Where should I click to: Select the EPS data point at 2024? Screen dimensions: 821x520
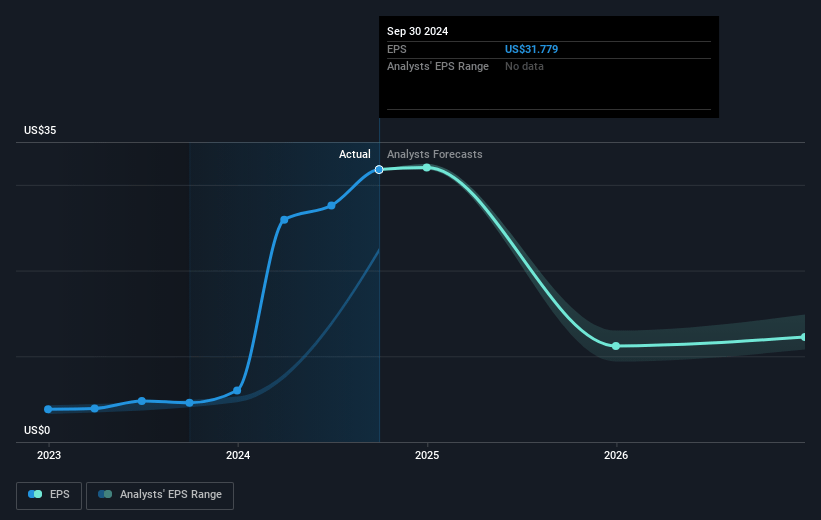(237, 391)
